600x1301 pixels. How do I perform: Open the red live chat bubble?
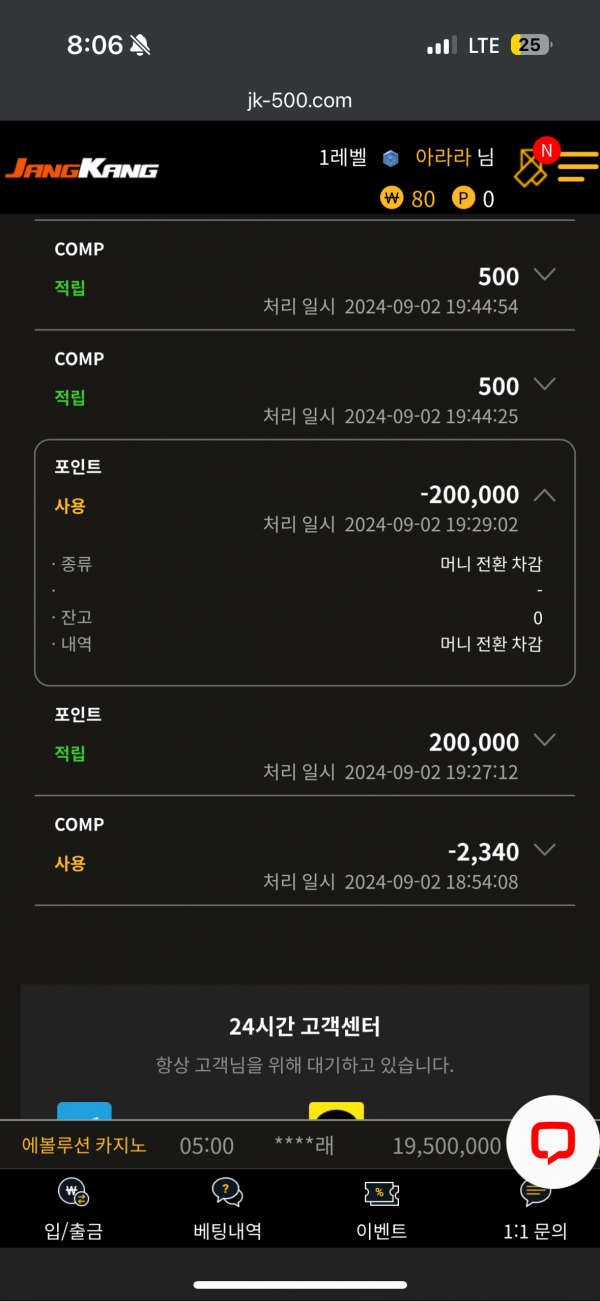[x=552, y=1142]
